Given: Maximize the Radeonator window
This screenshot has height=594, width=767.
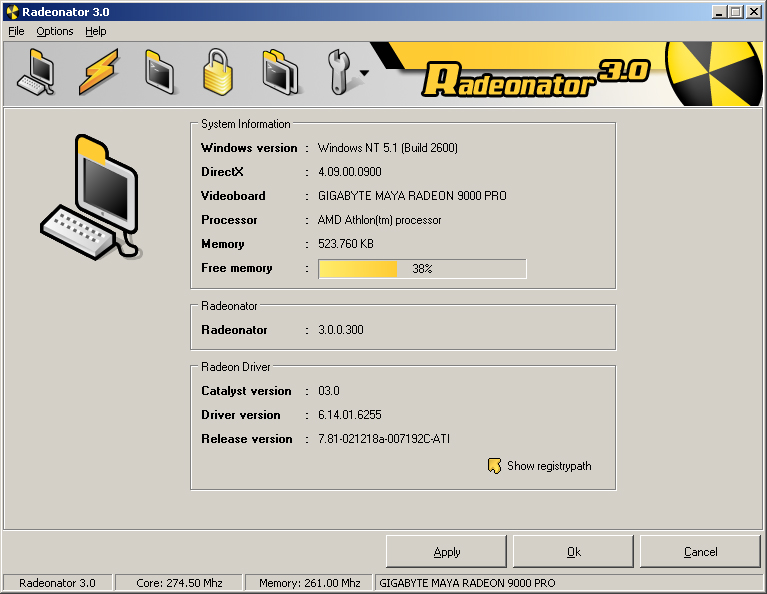Looking at the screenshot, I should click(735, 12).
